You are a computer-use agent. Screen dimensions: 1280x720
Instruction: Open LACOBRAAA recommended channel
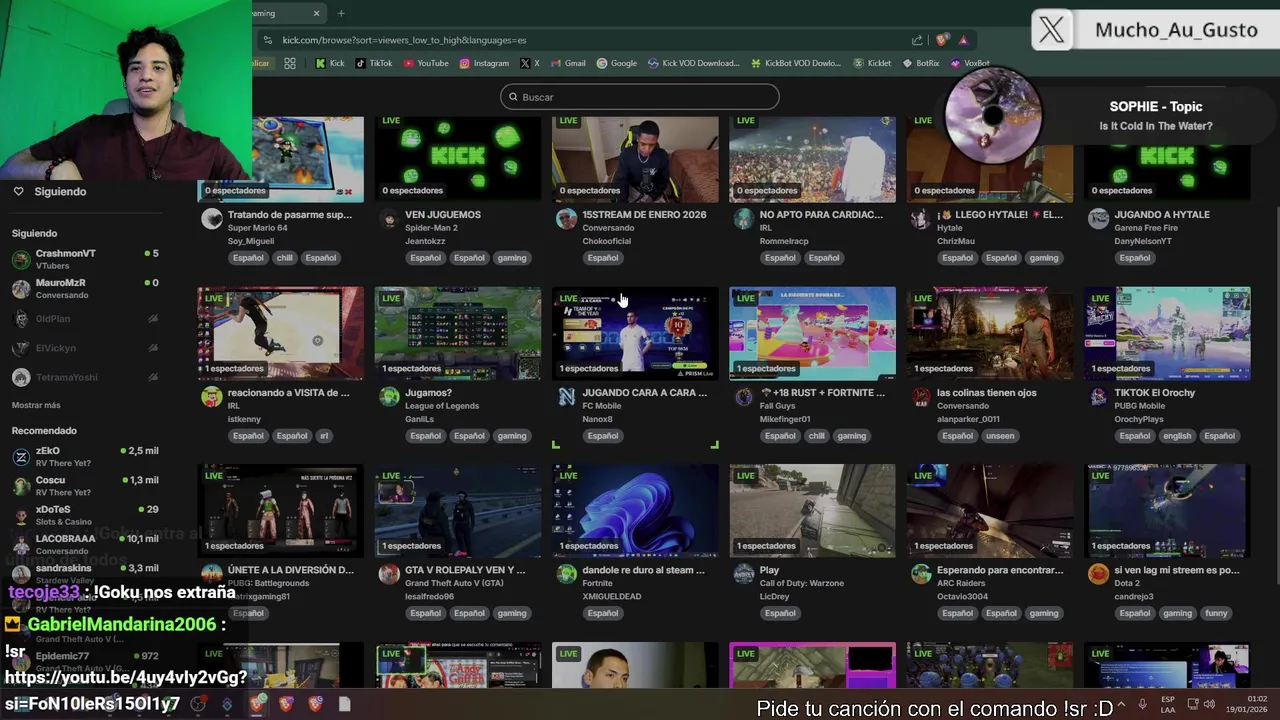[84, 544]
